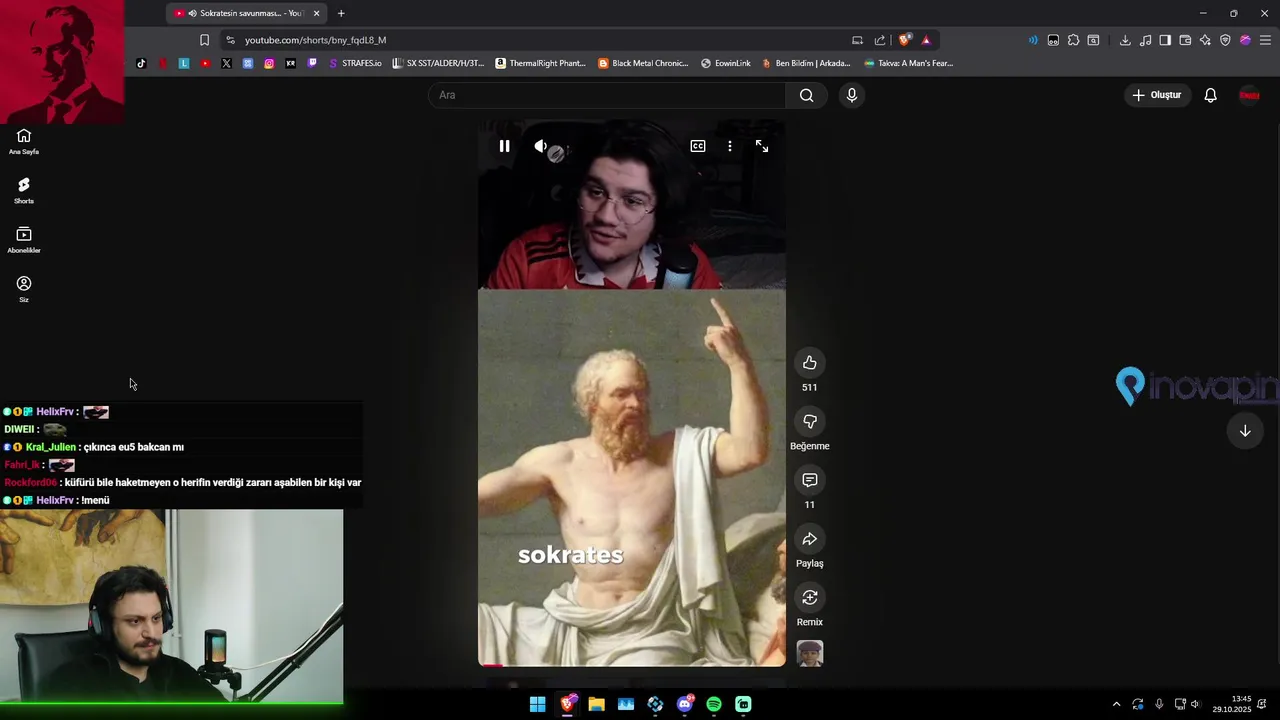Open the TikTok bookmark

coord(141,63)
